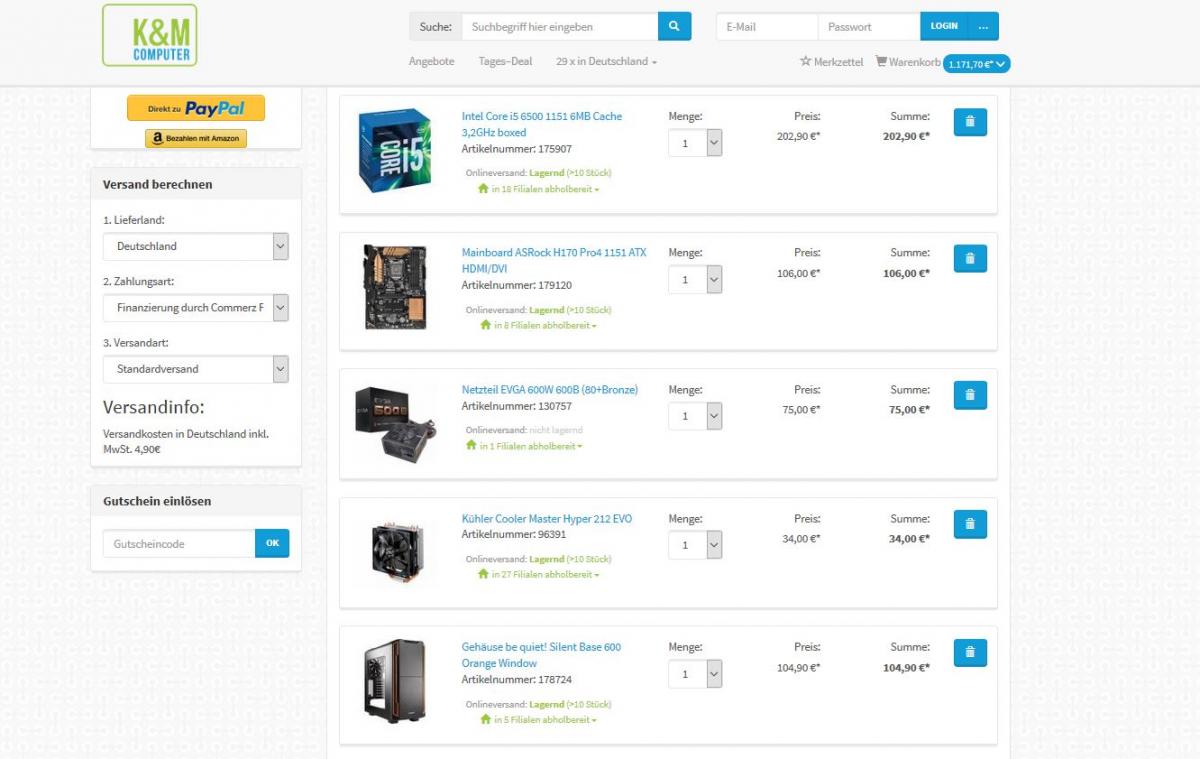
Task: Click the 'Versandinfo:' heading
Action: [x=154, y=408]
